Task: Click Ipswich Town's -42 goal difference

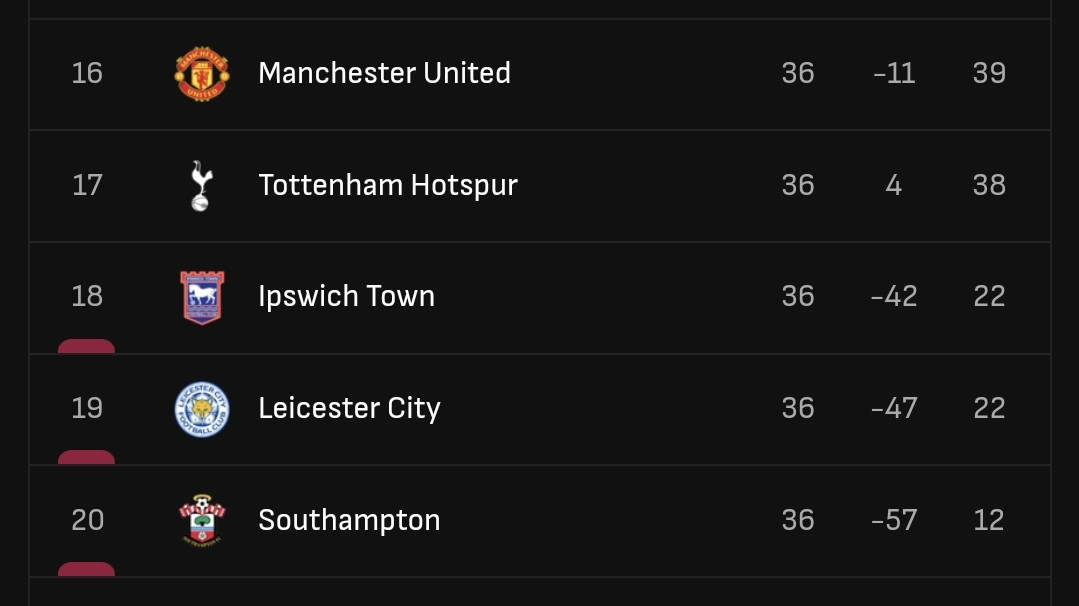Action: [893, 296]
